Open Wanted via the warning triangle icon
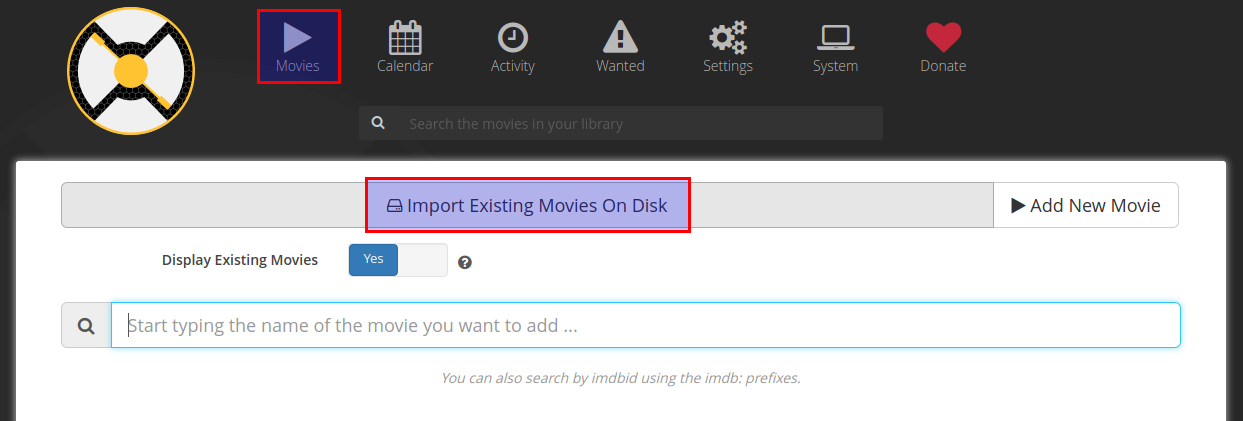Viewport: 1243px width, 421px height. (x=621, y=38)
